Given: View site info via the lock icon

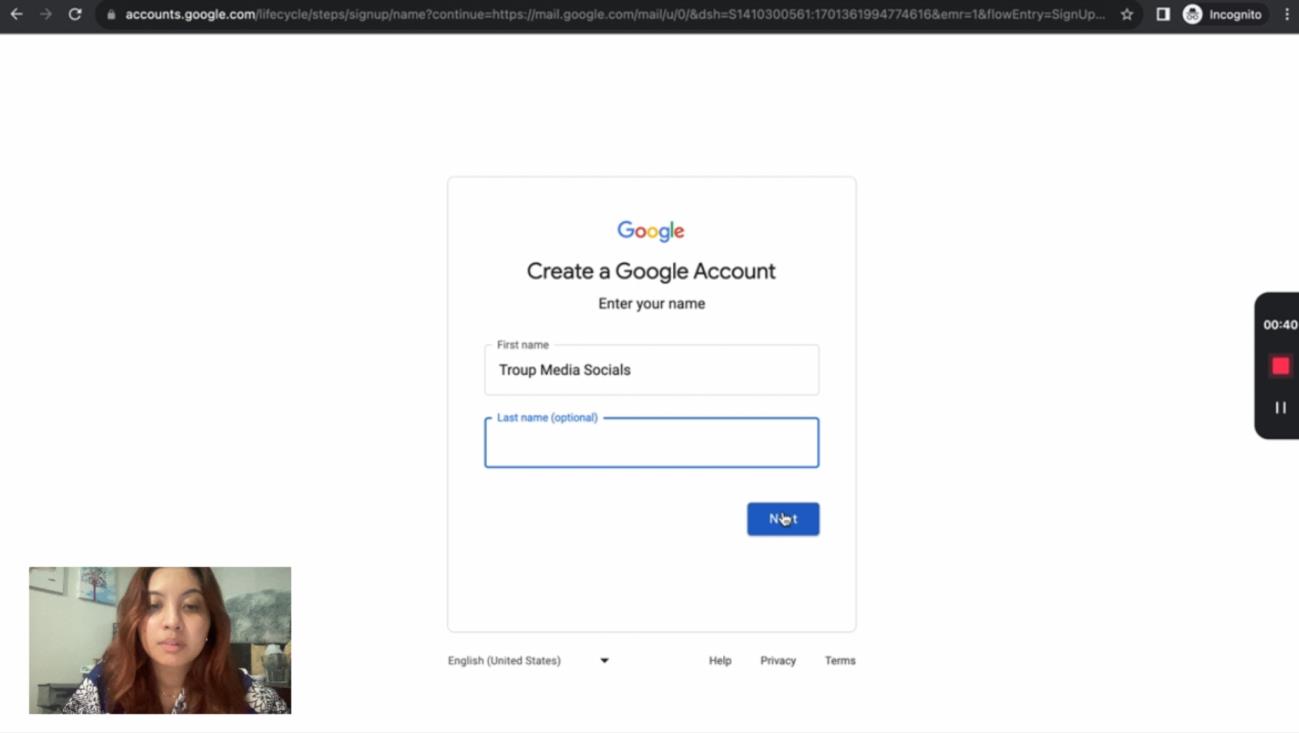Looking at the screenshot, I should (111, 15).
